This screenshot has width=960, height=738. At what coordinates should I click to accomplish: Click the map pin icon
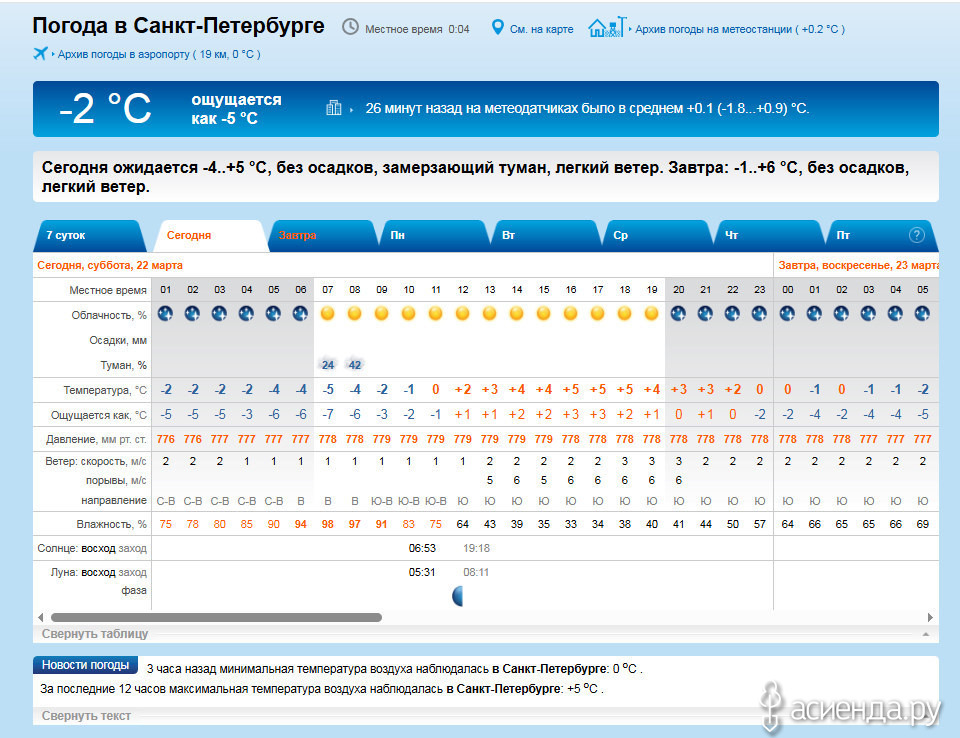click(498, 28)
